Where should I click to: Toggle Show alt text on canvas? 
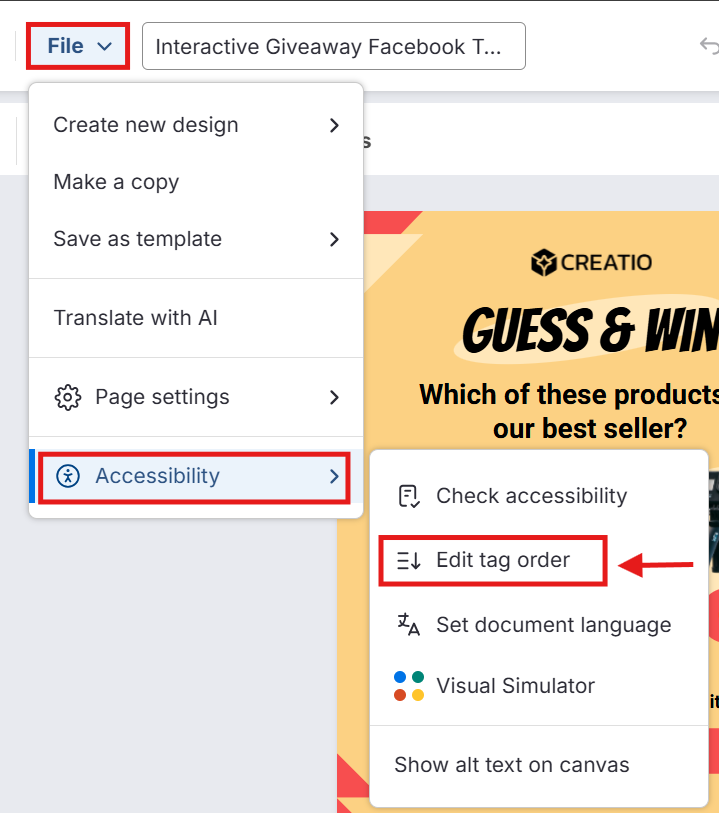click(x=511, y=765)
